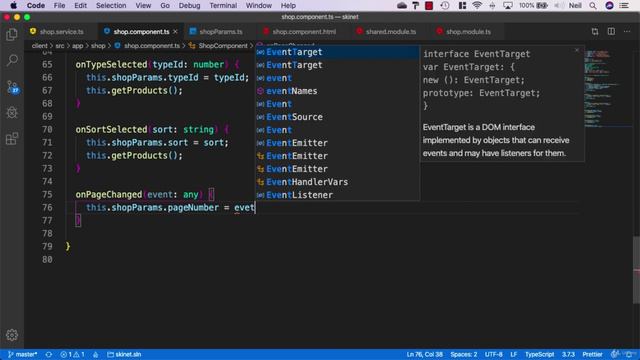
Task: Click the Synchronize Changes icon in status bar
Action: click(49, 354)
